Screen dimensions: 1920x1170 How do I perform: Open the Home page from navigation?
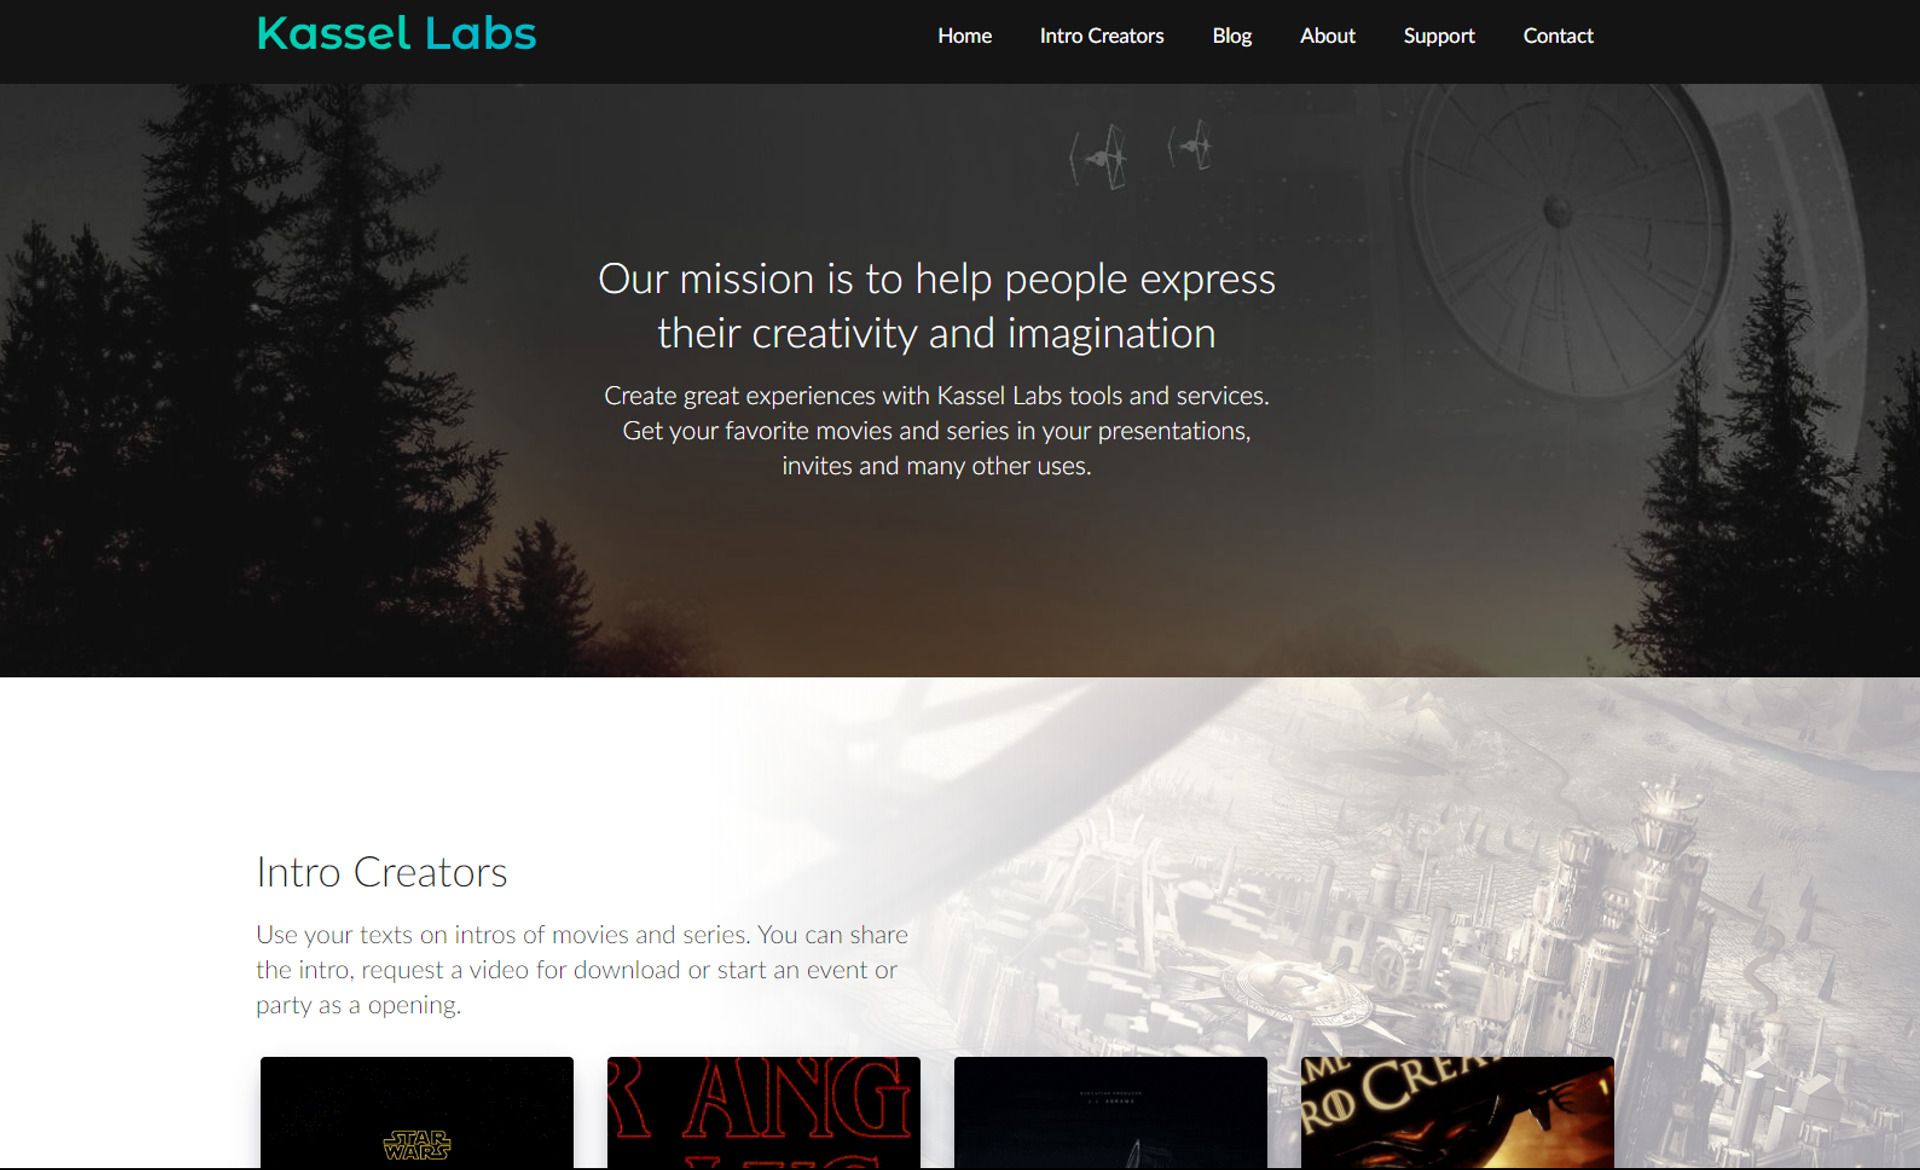(964, 36)
